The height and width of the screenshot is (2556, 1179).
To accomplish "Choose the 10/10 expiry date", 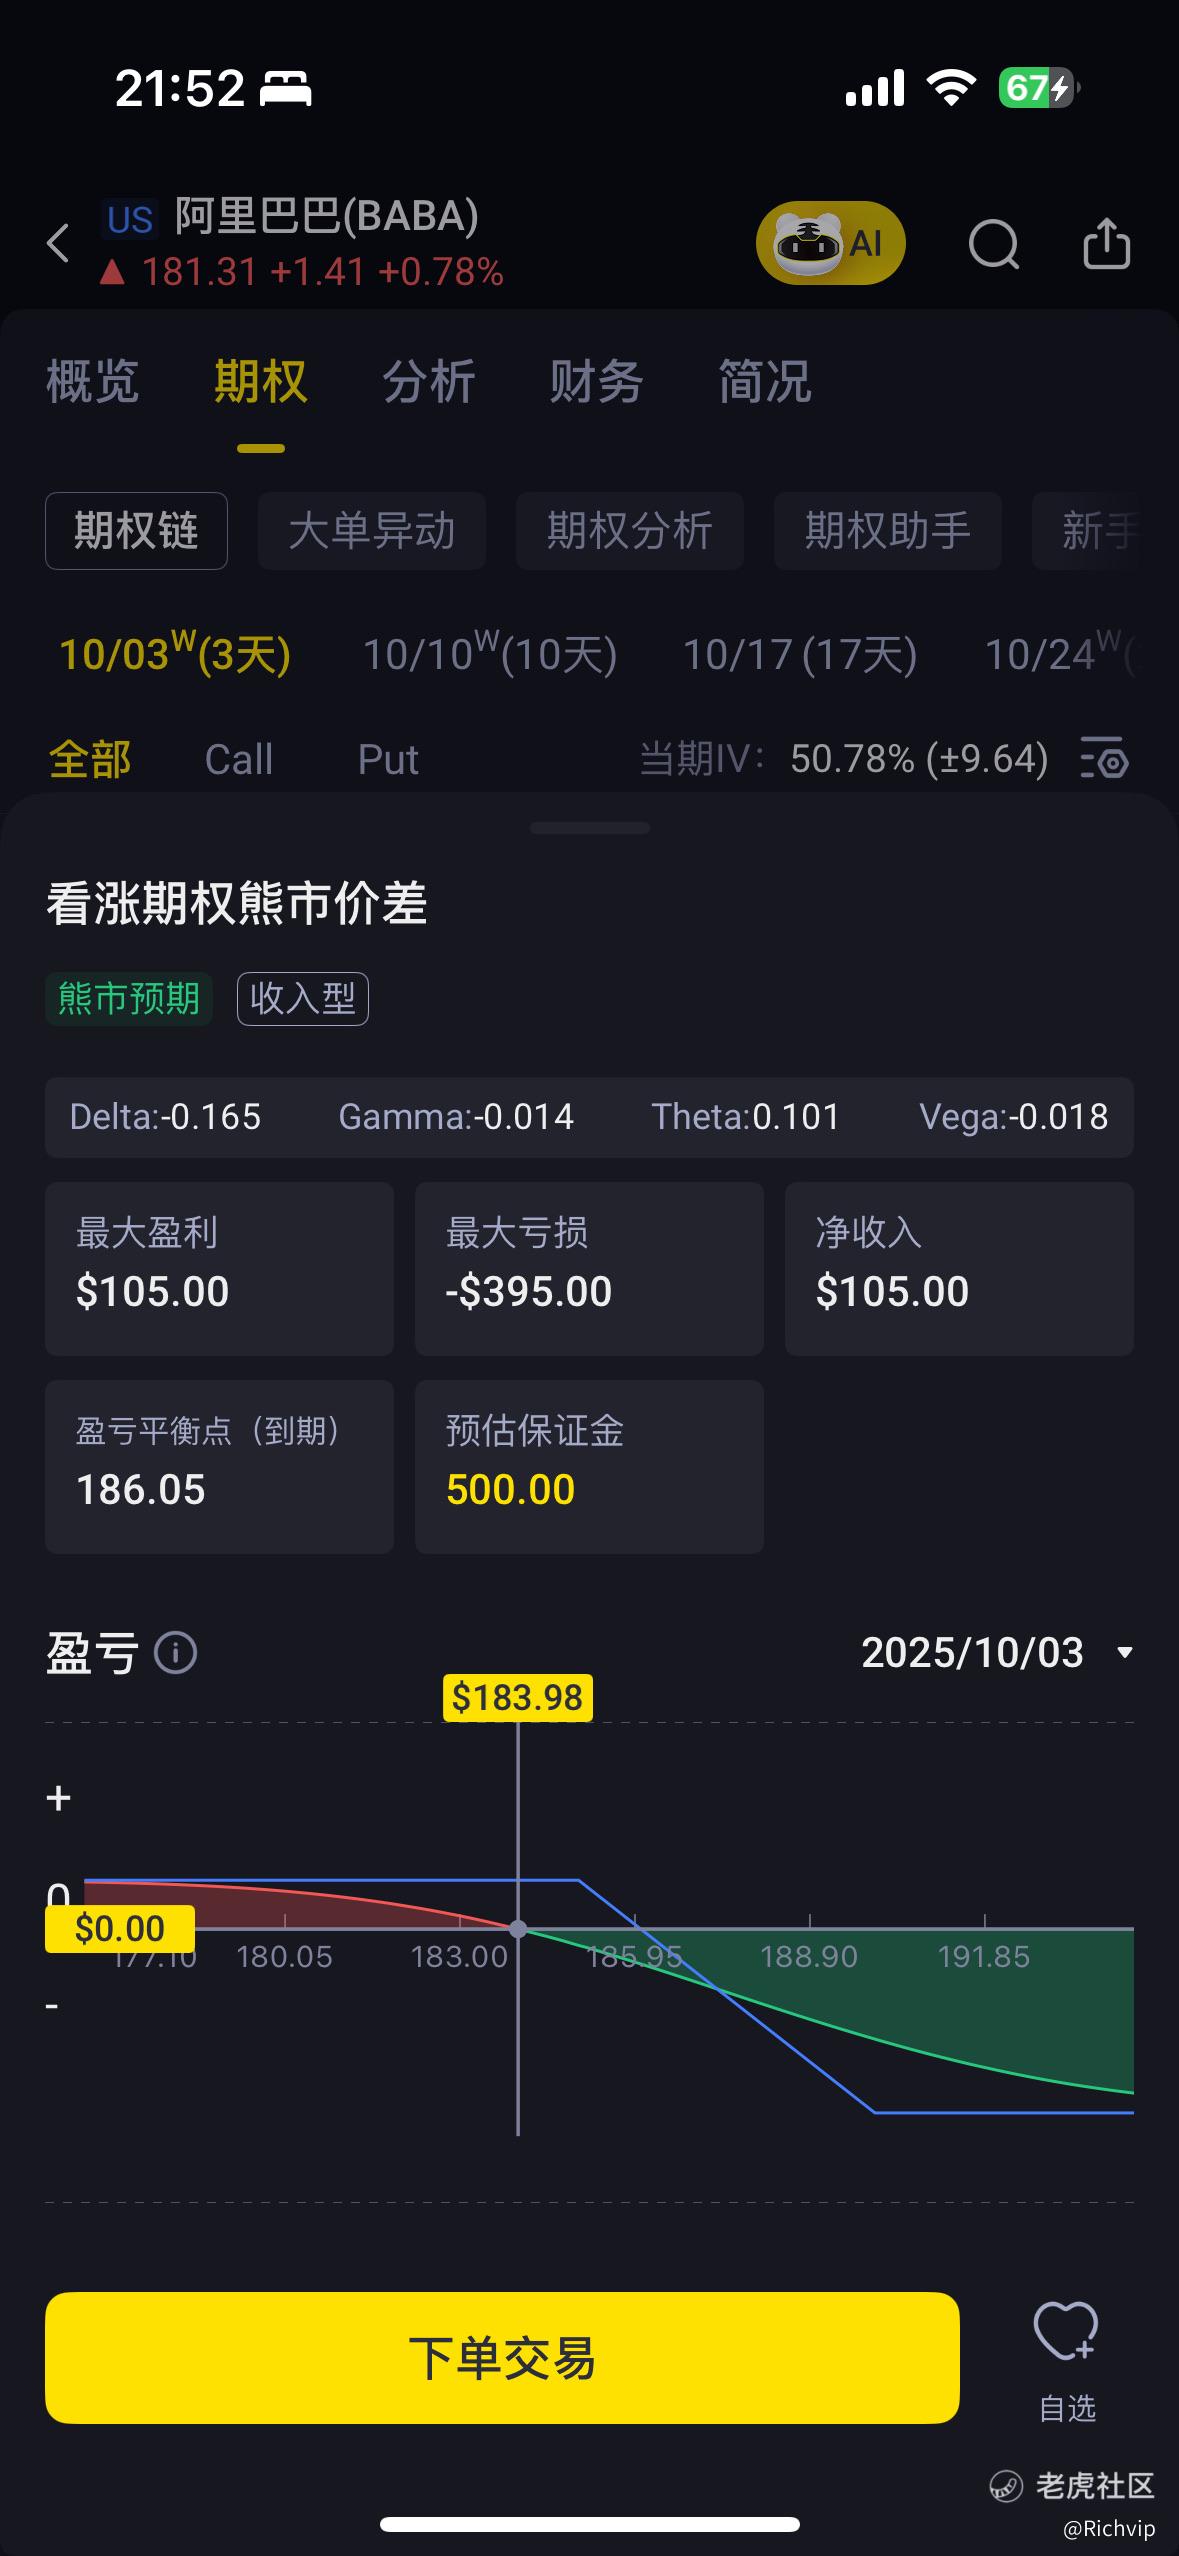I will click(x=489, y=654).
